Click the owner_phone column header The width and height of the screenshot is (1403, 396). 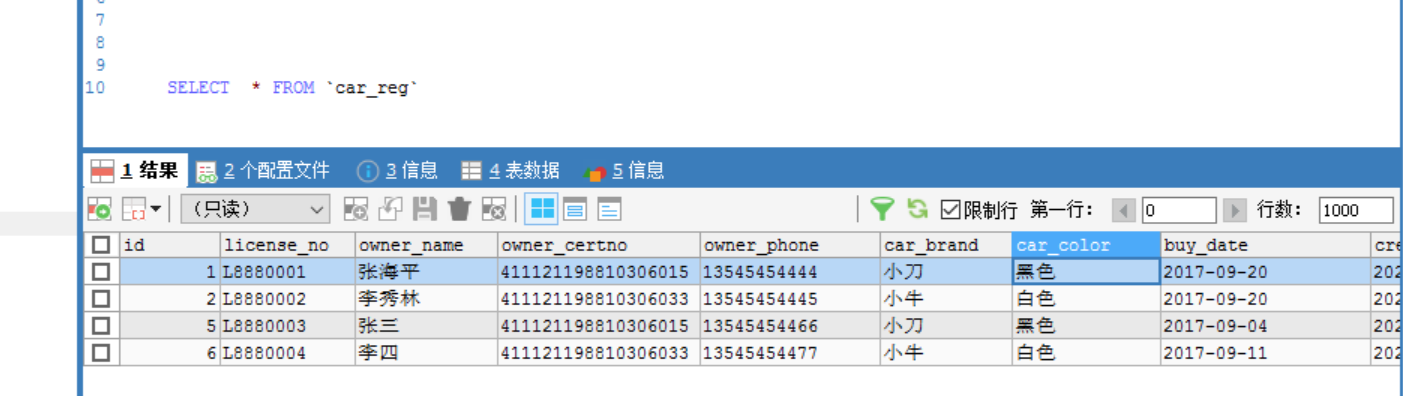(790, 245)
